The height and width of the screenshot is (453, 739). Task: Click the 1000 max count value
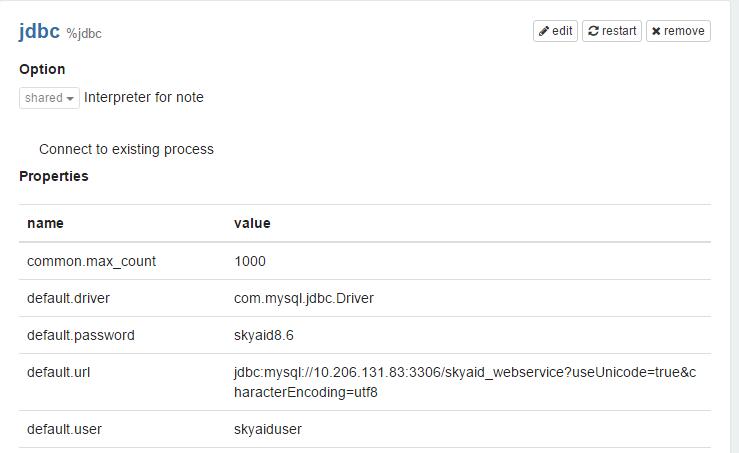pyautogui.click(x=250, y=261)
